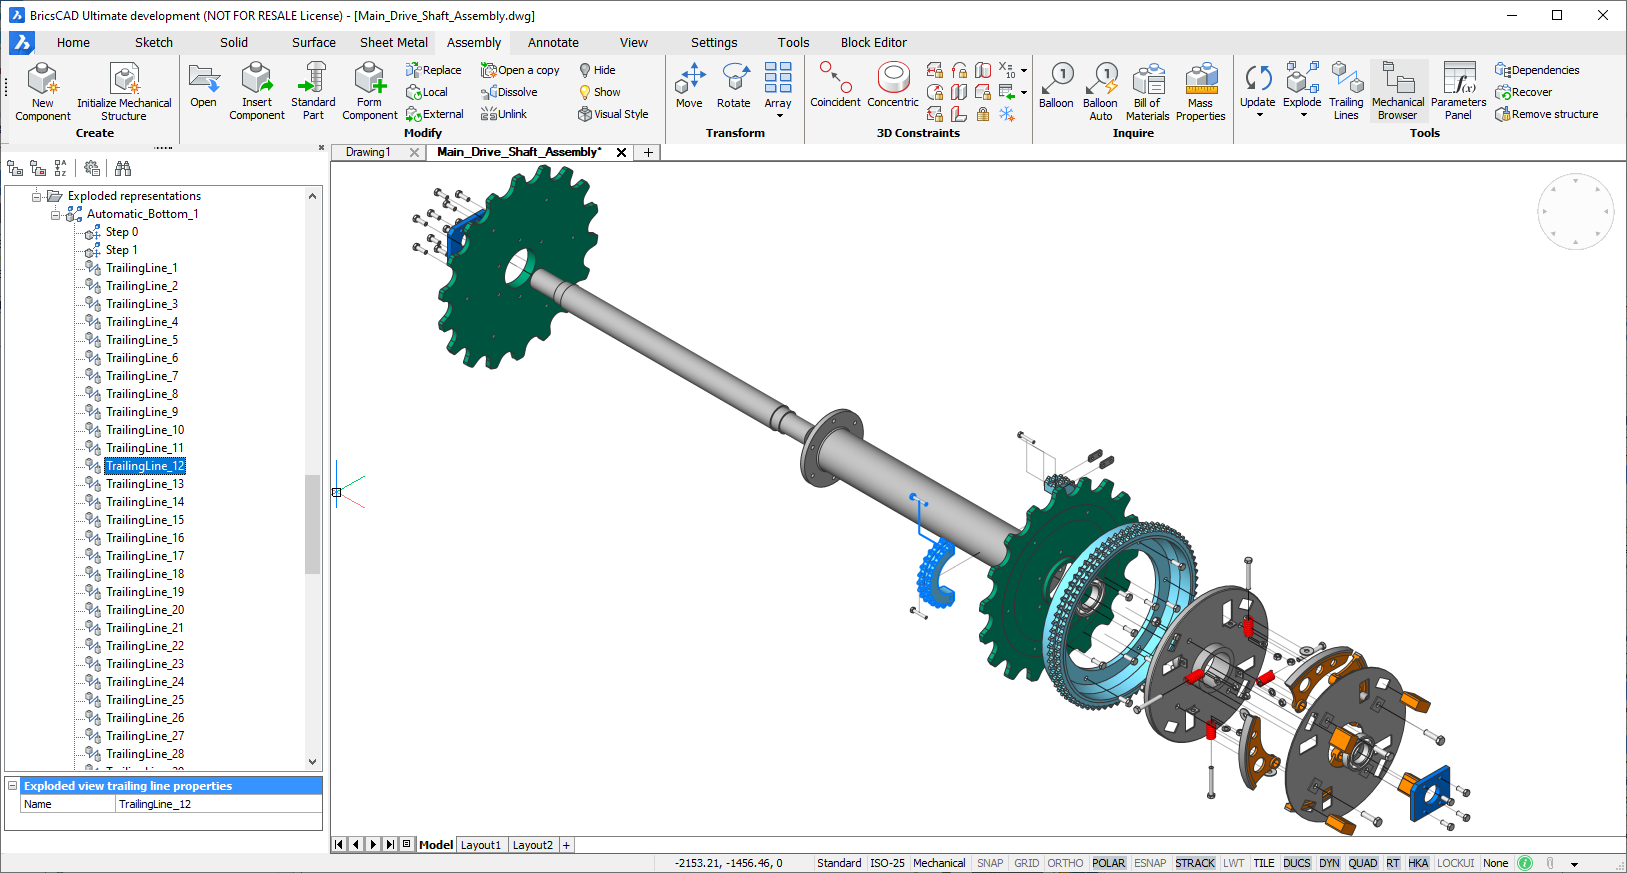Open the Array dropdown arrow

779,116
